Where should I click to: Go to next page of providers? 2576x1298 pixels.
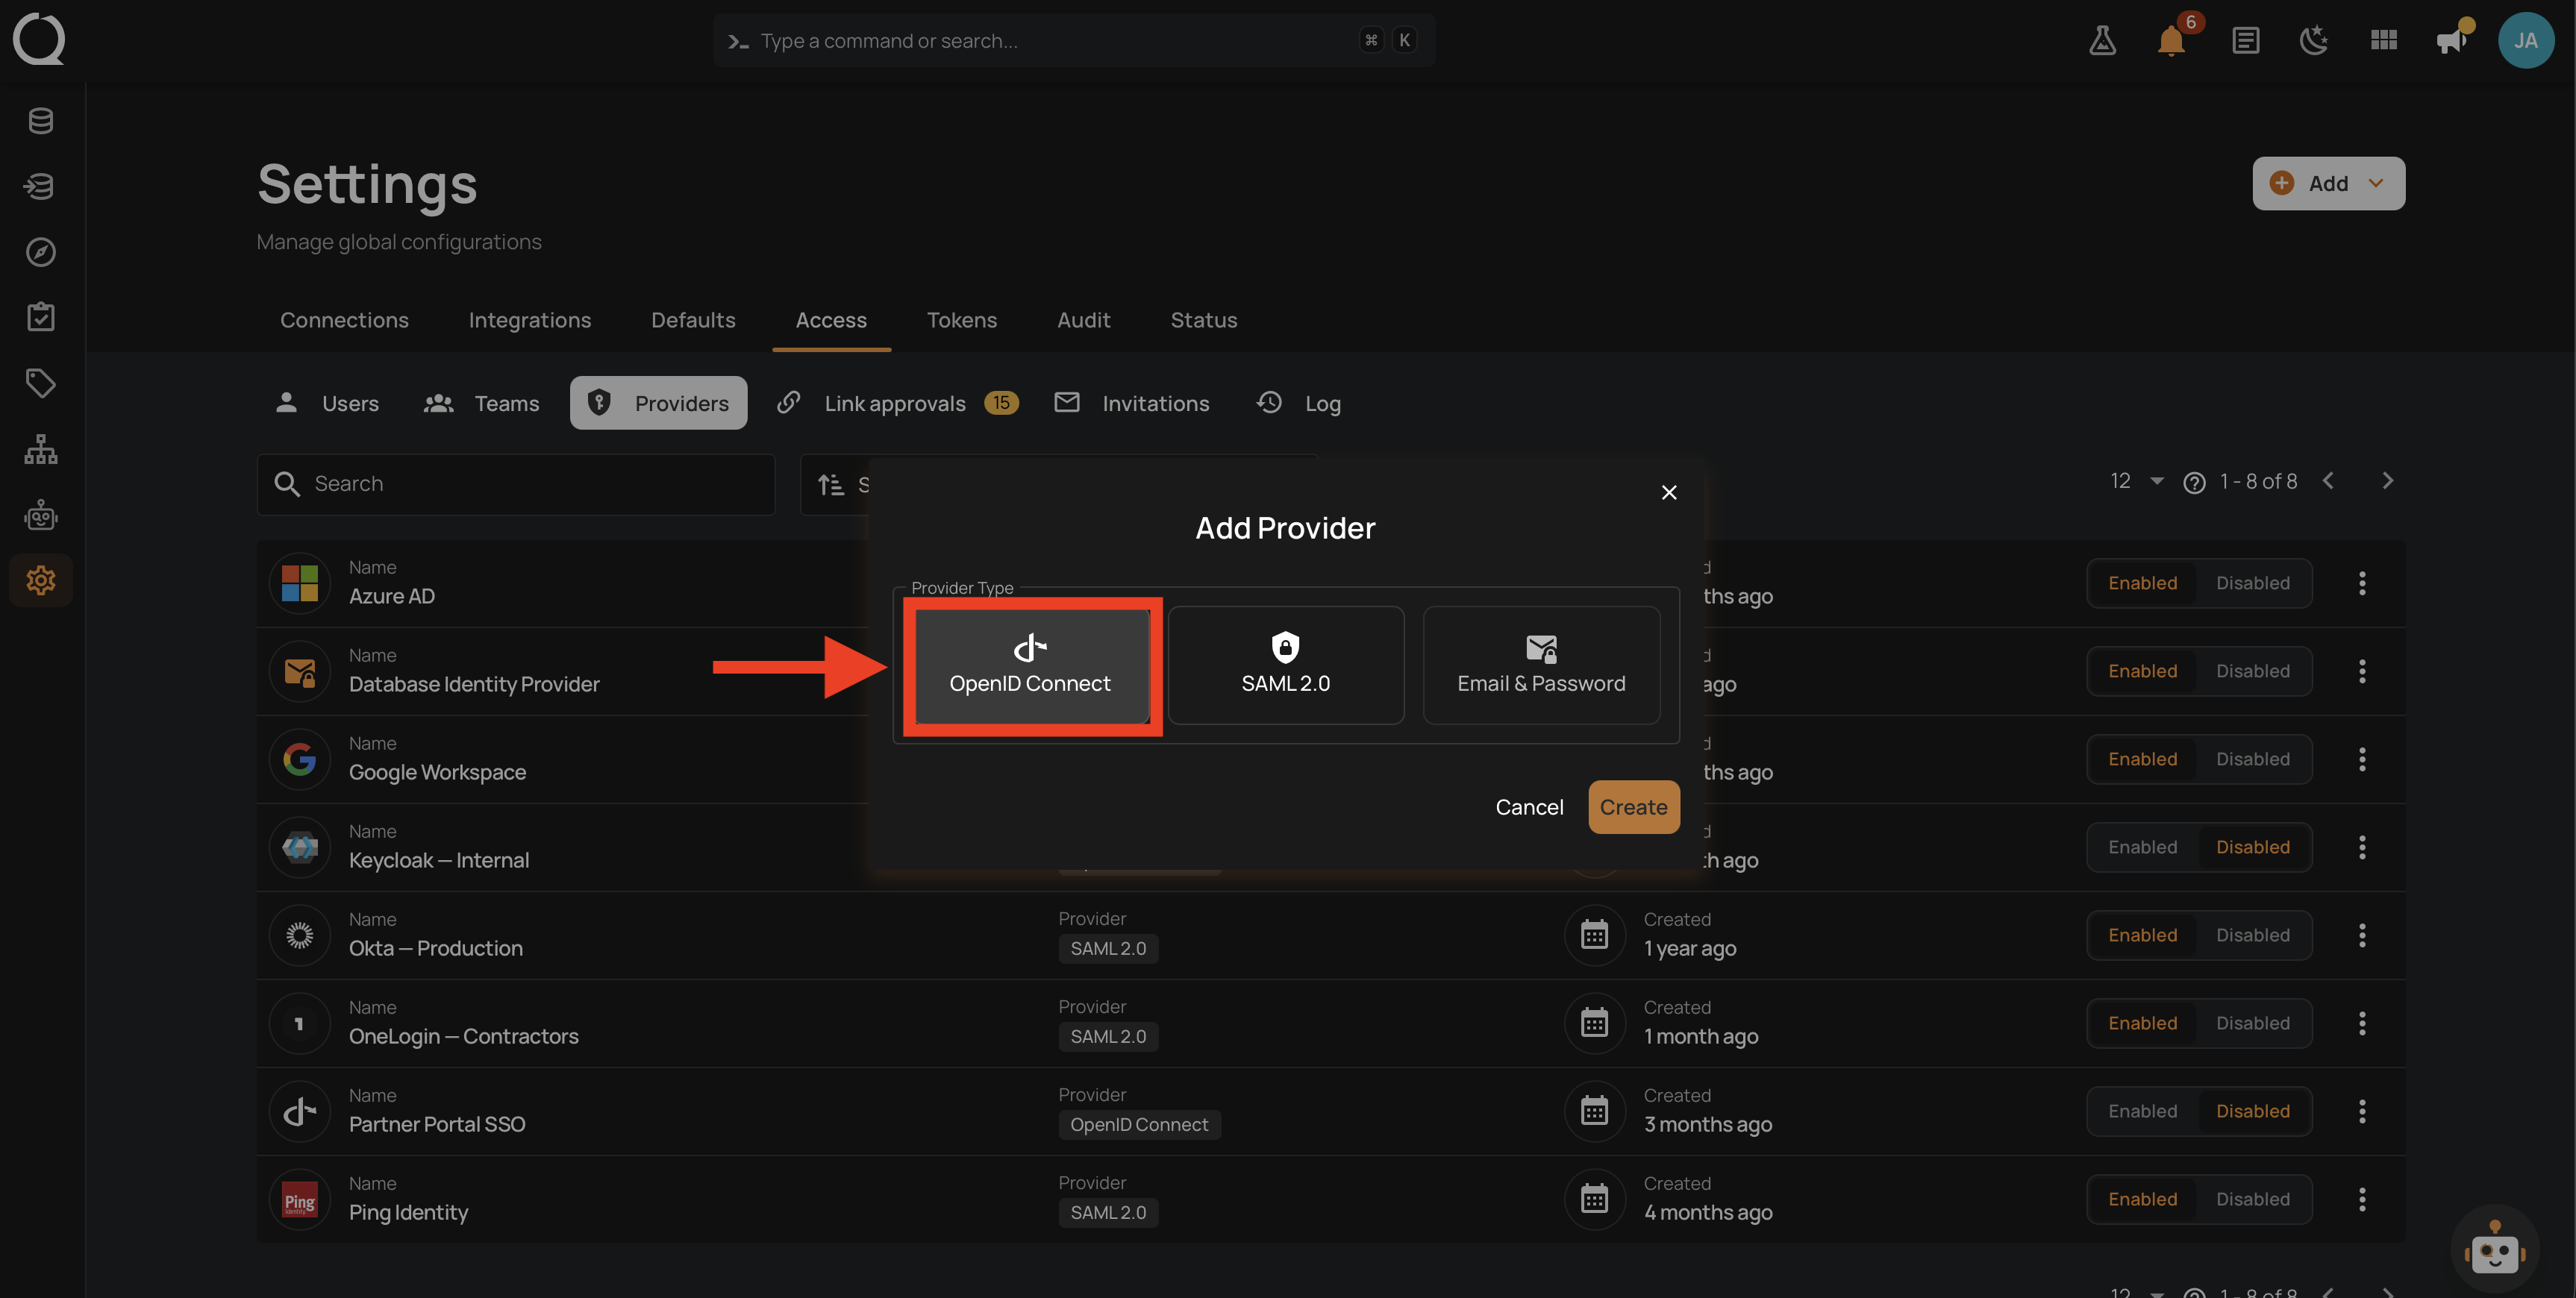click(2388, 481)
